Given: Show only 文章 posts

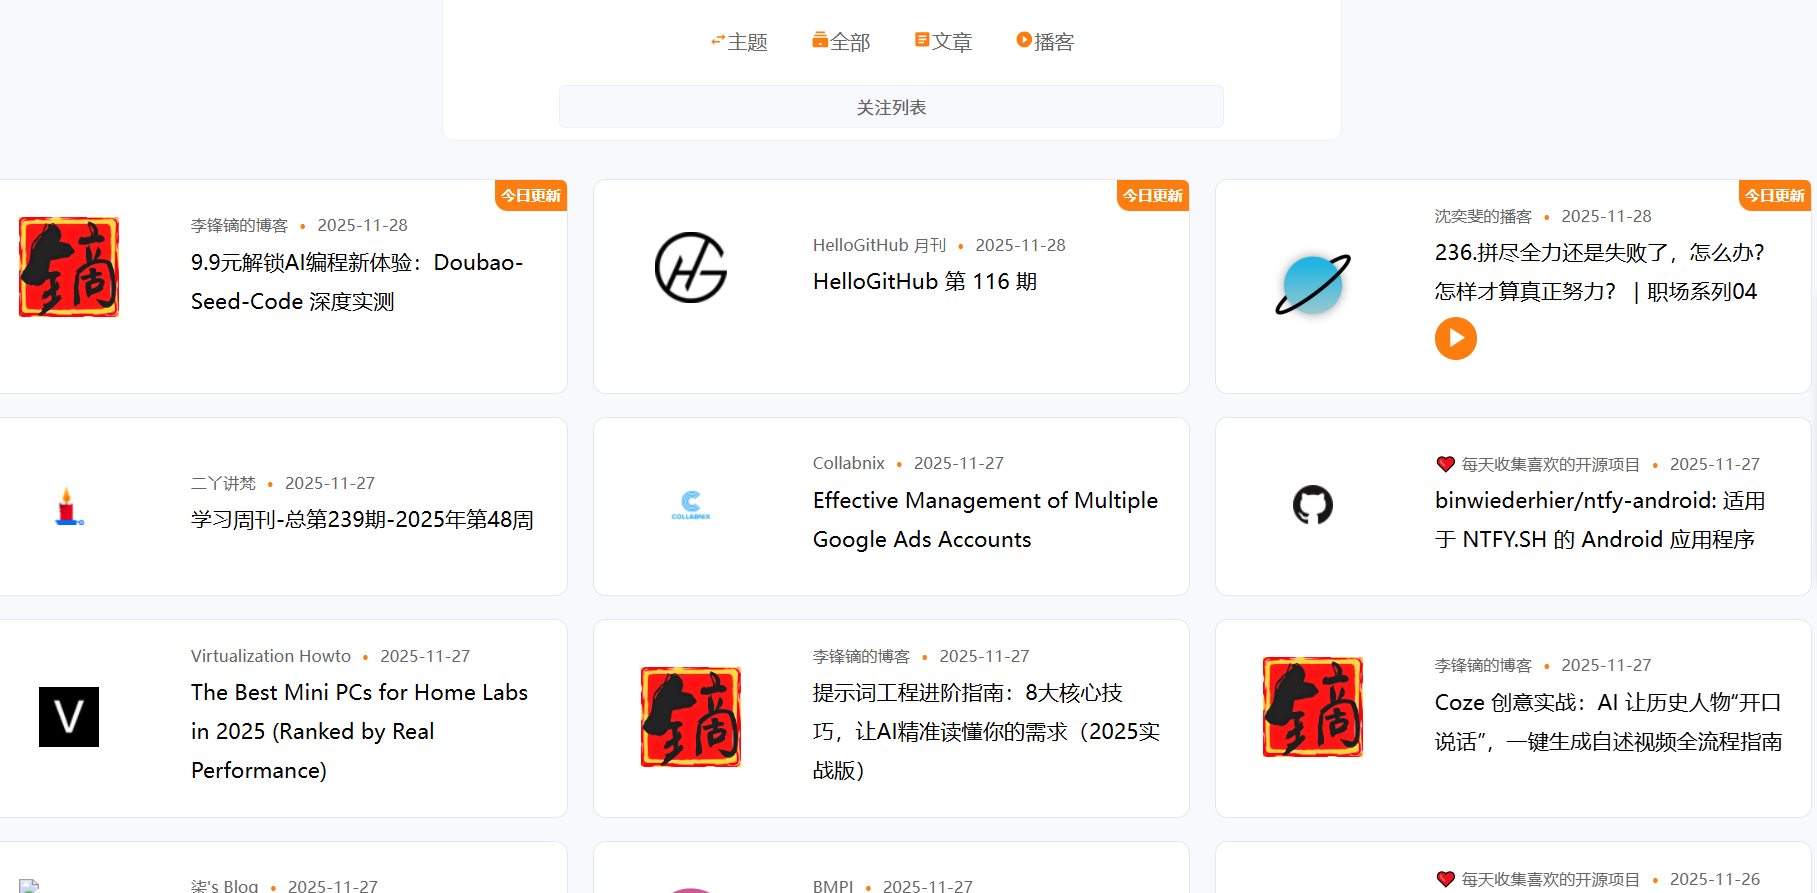Looking at the screenshot, I should (943, 42).
